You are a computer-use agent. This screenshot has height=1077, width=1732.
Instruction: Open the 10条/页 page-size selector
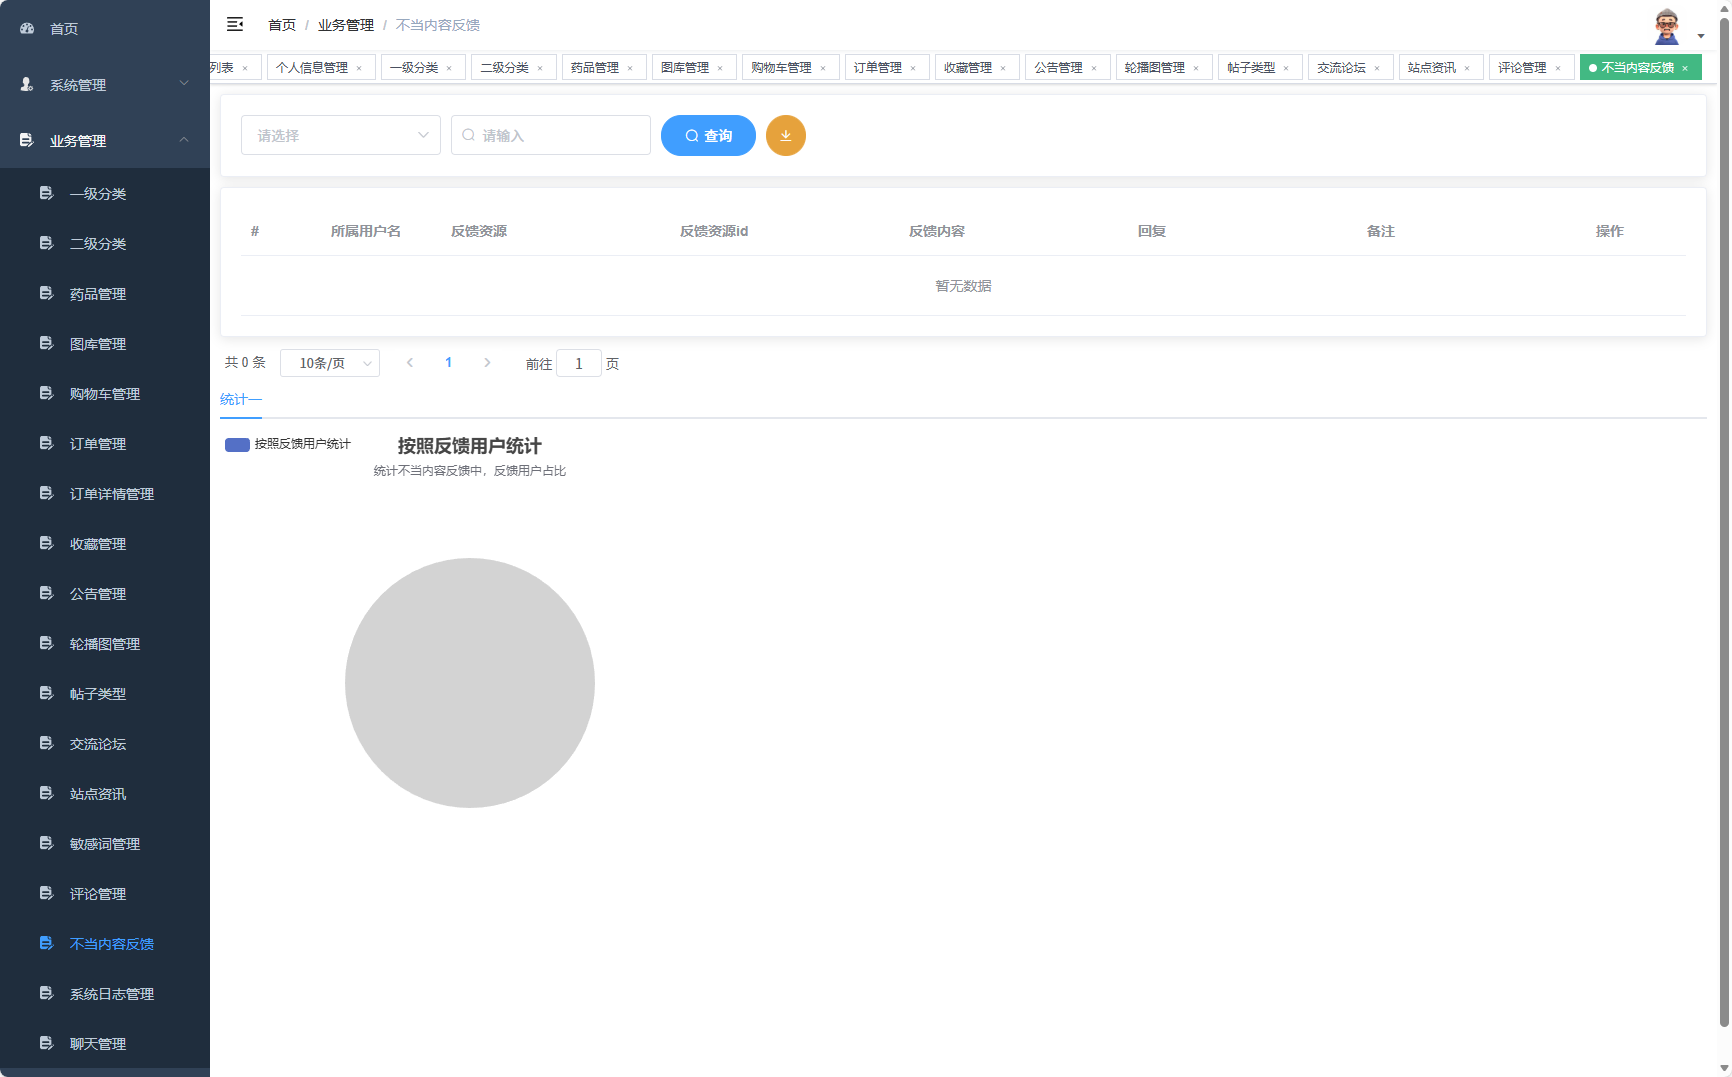coord(330,362)
